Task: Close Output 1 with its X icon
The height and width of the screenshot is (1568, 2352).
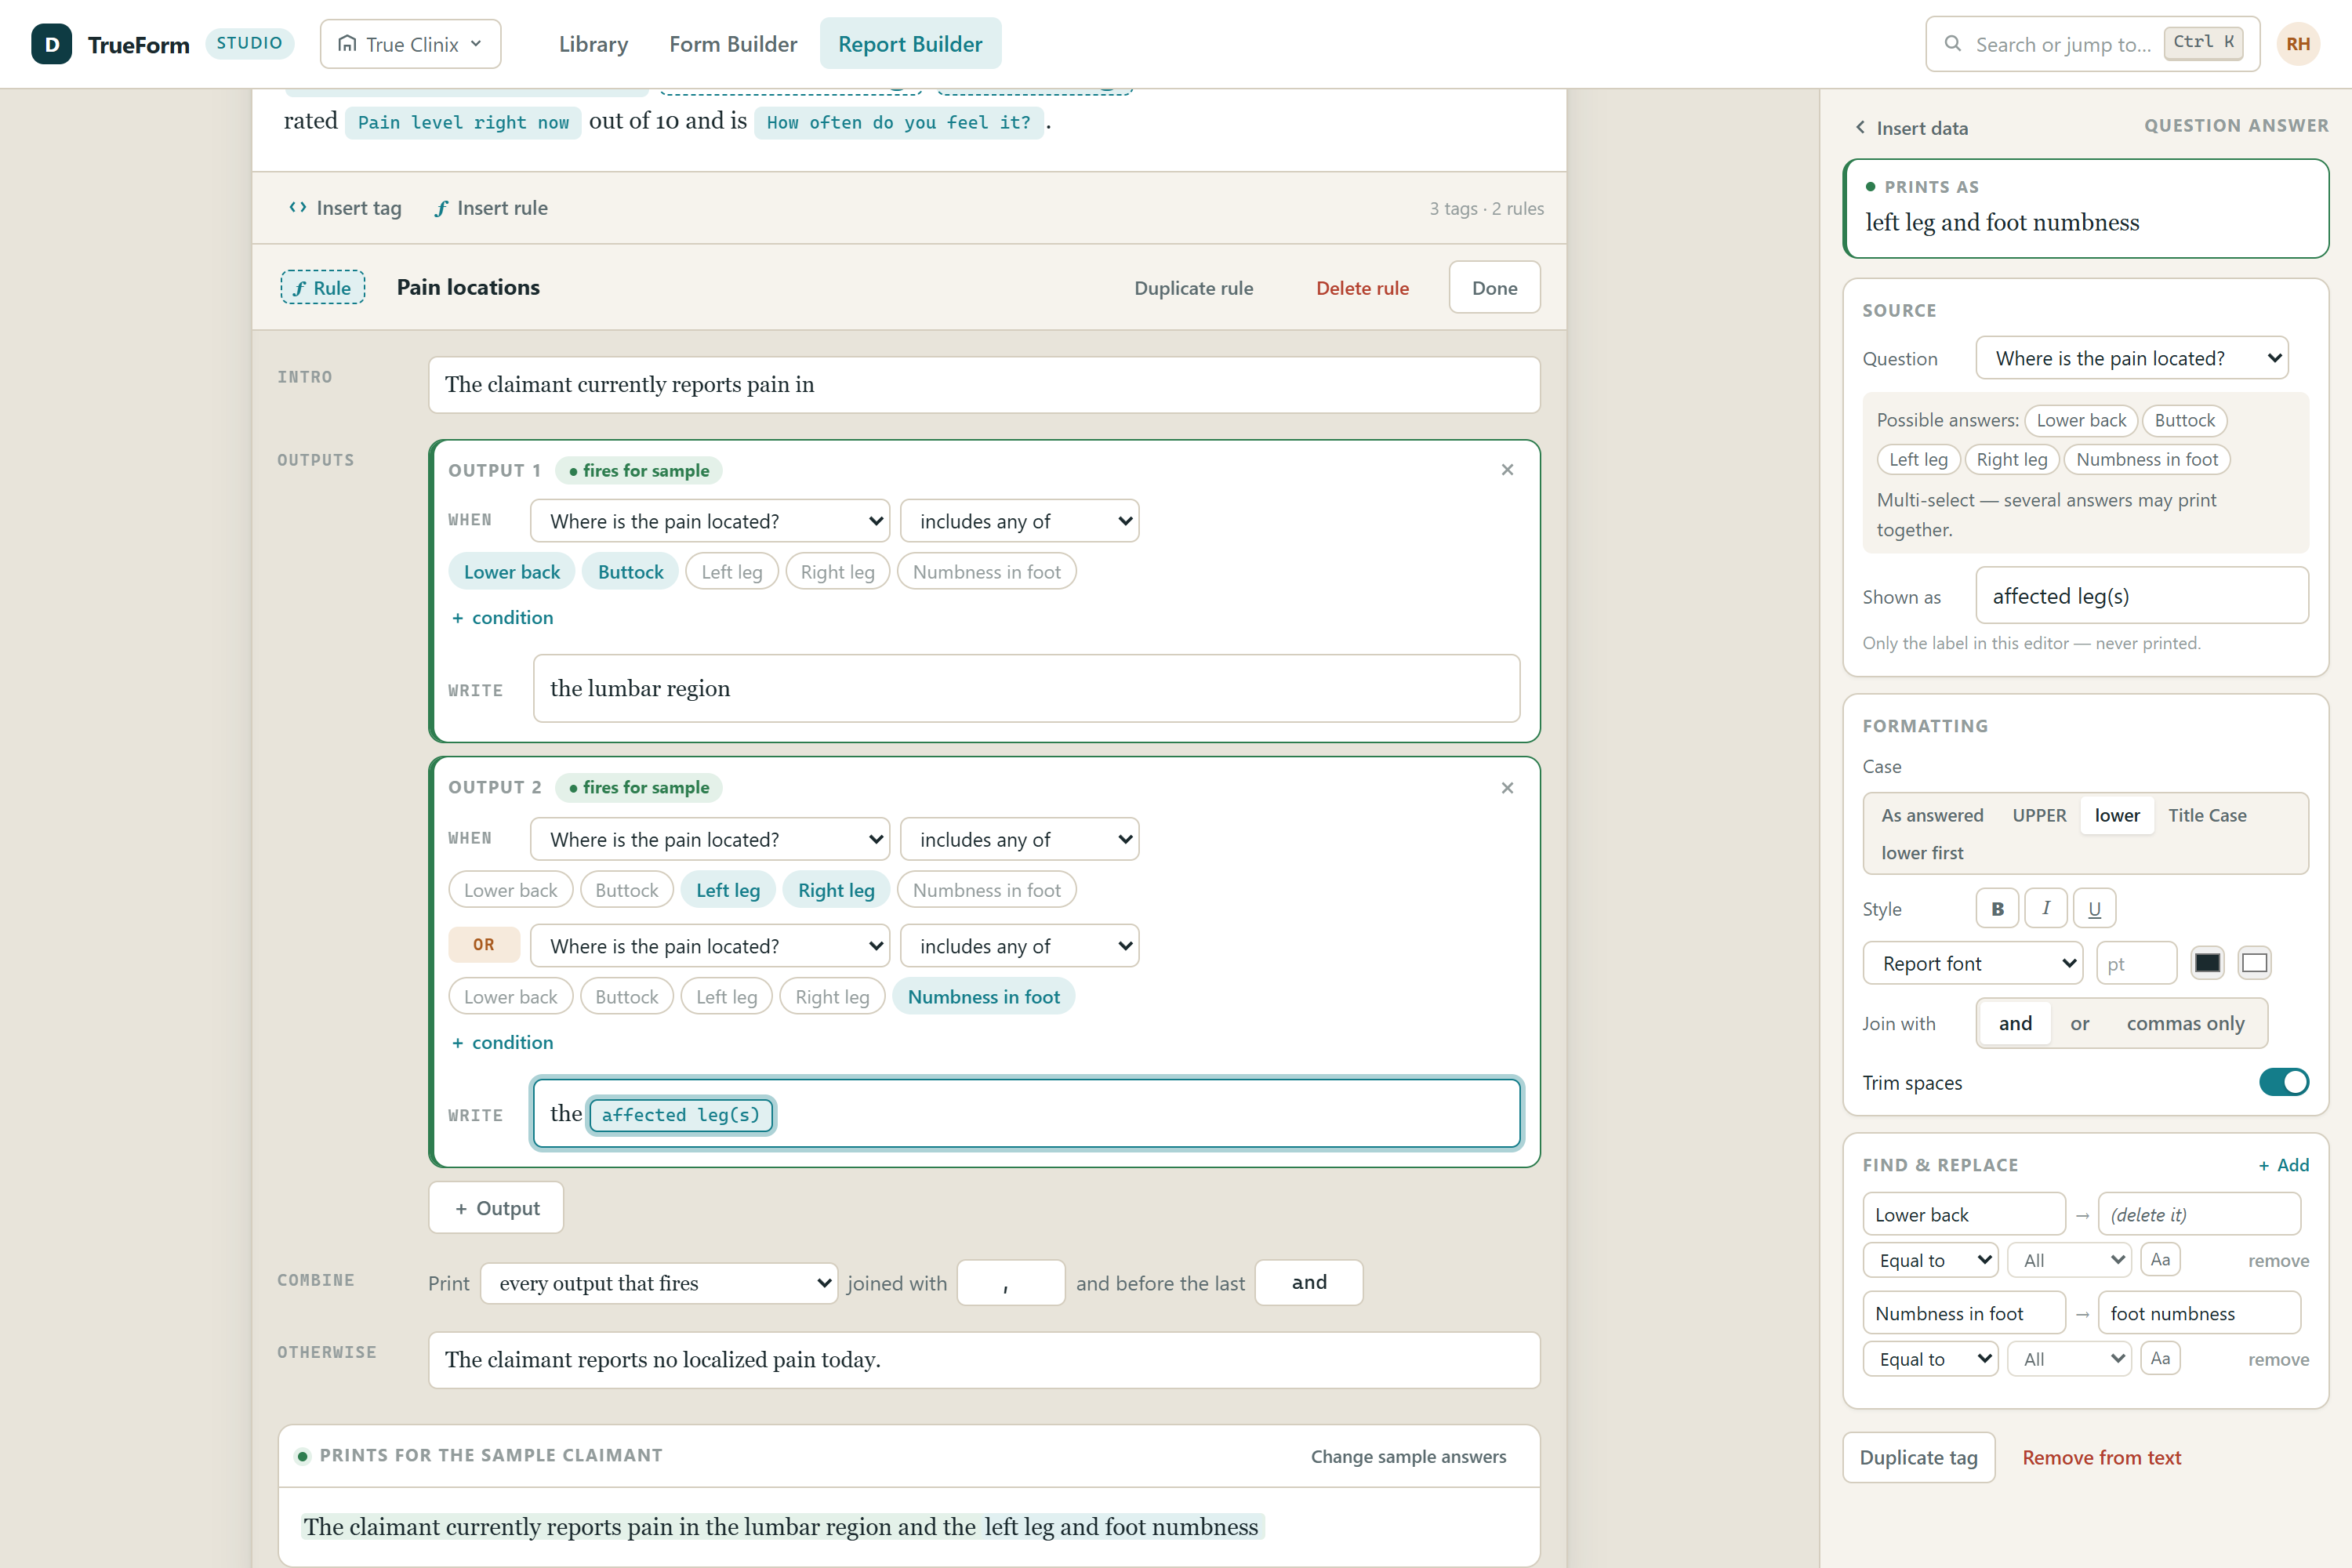Action: click(x=1507, y=470)
